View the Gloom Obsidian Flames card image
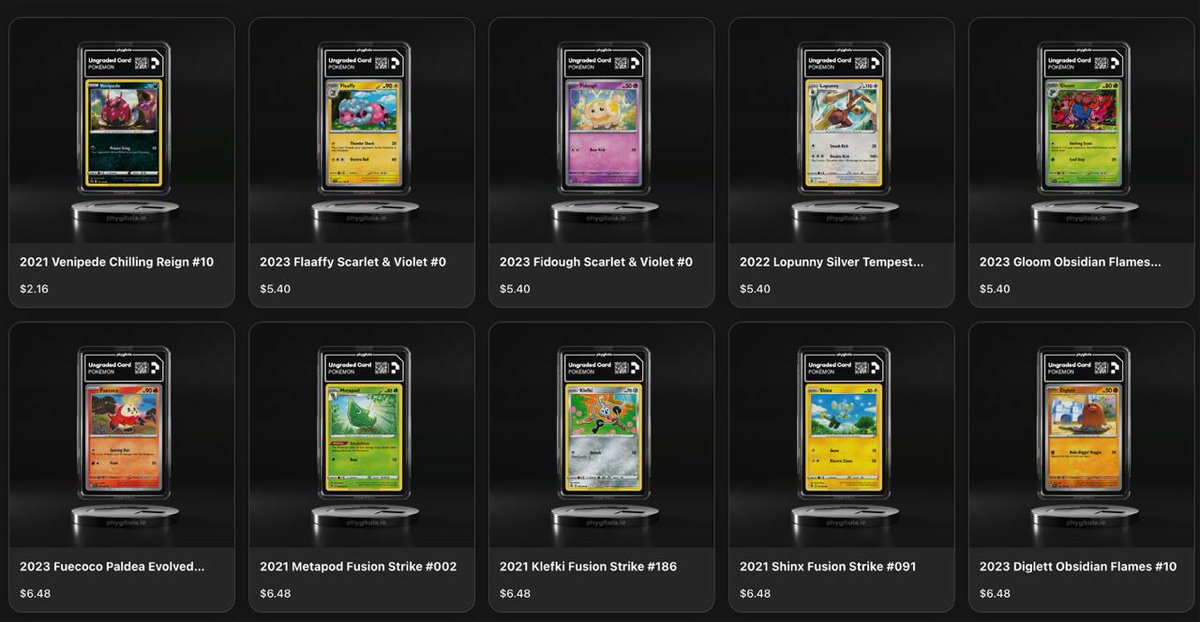Screen dimensions: 1200x622 (x=1081, y=131)
